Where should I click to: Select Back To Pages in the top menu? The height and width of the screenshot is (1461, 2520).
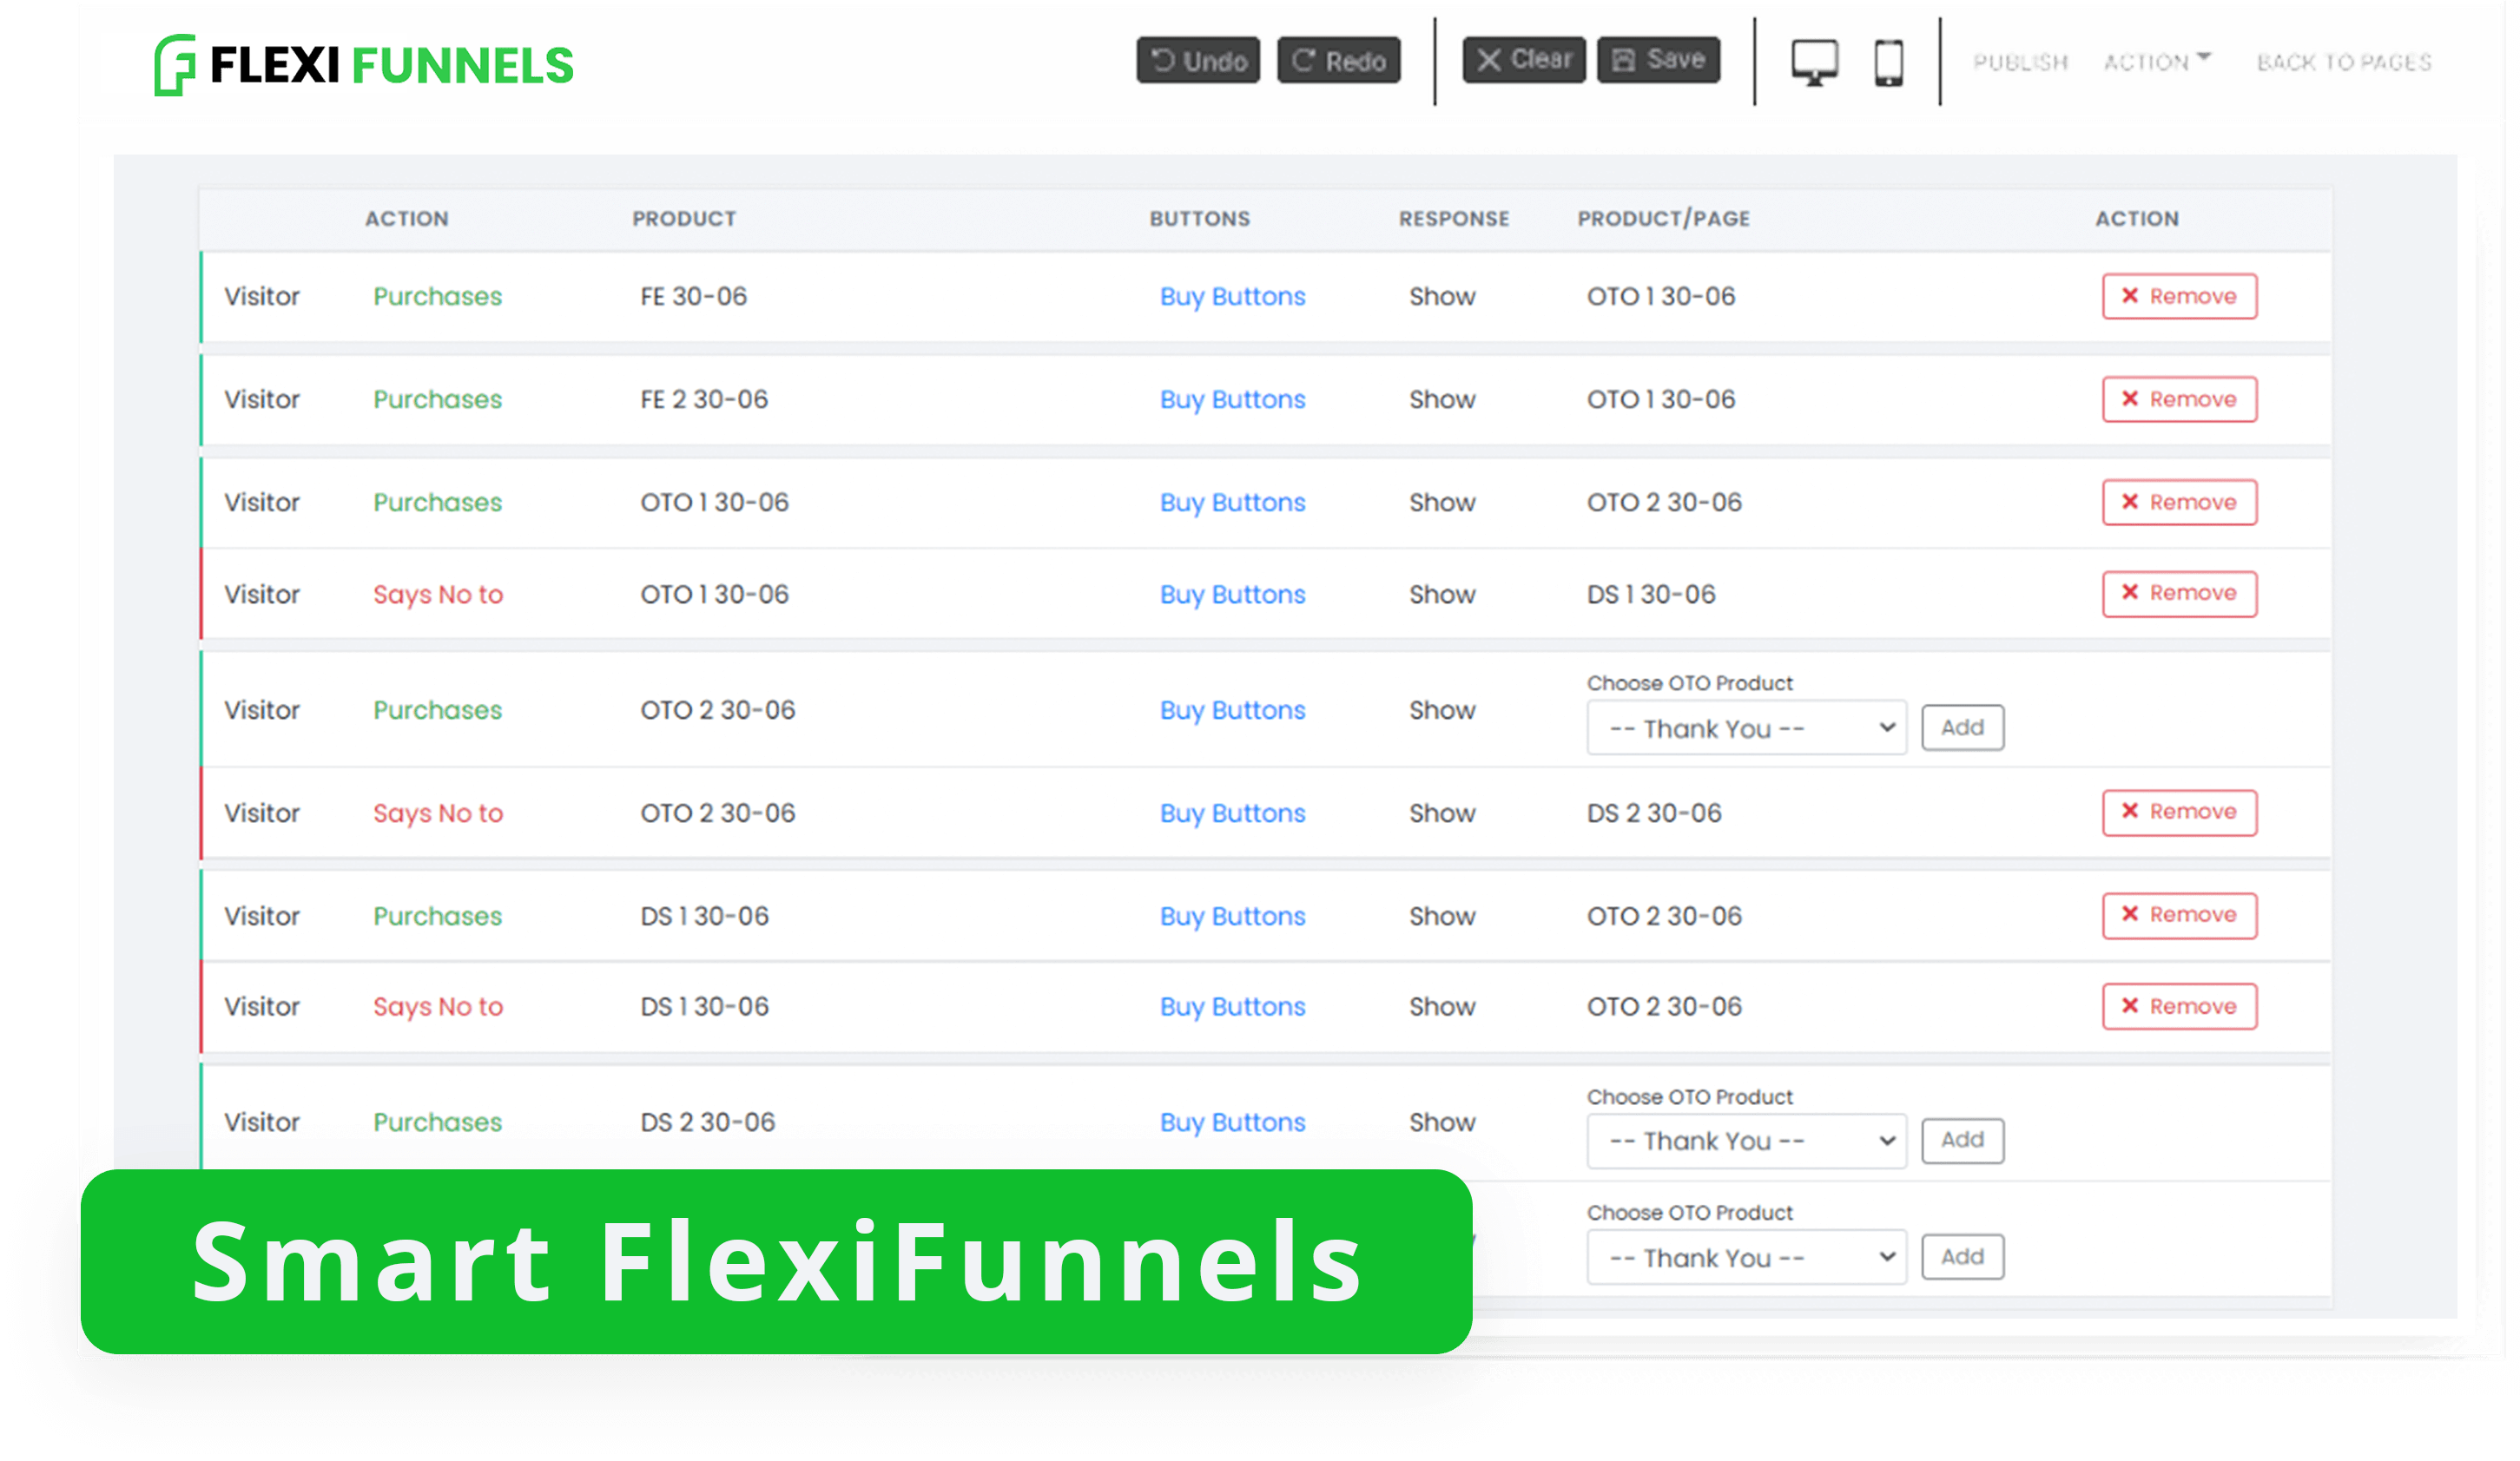click(x=2345, y=62)
